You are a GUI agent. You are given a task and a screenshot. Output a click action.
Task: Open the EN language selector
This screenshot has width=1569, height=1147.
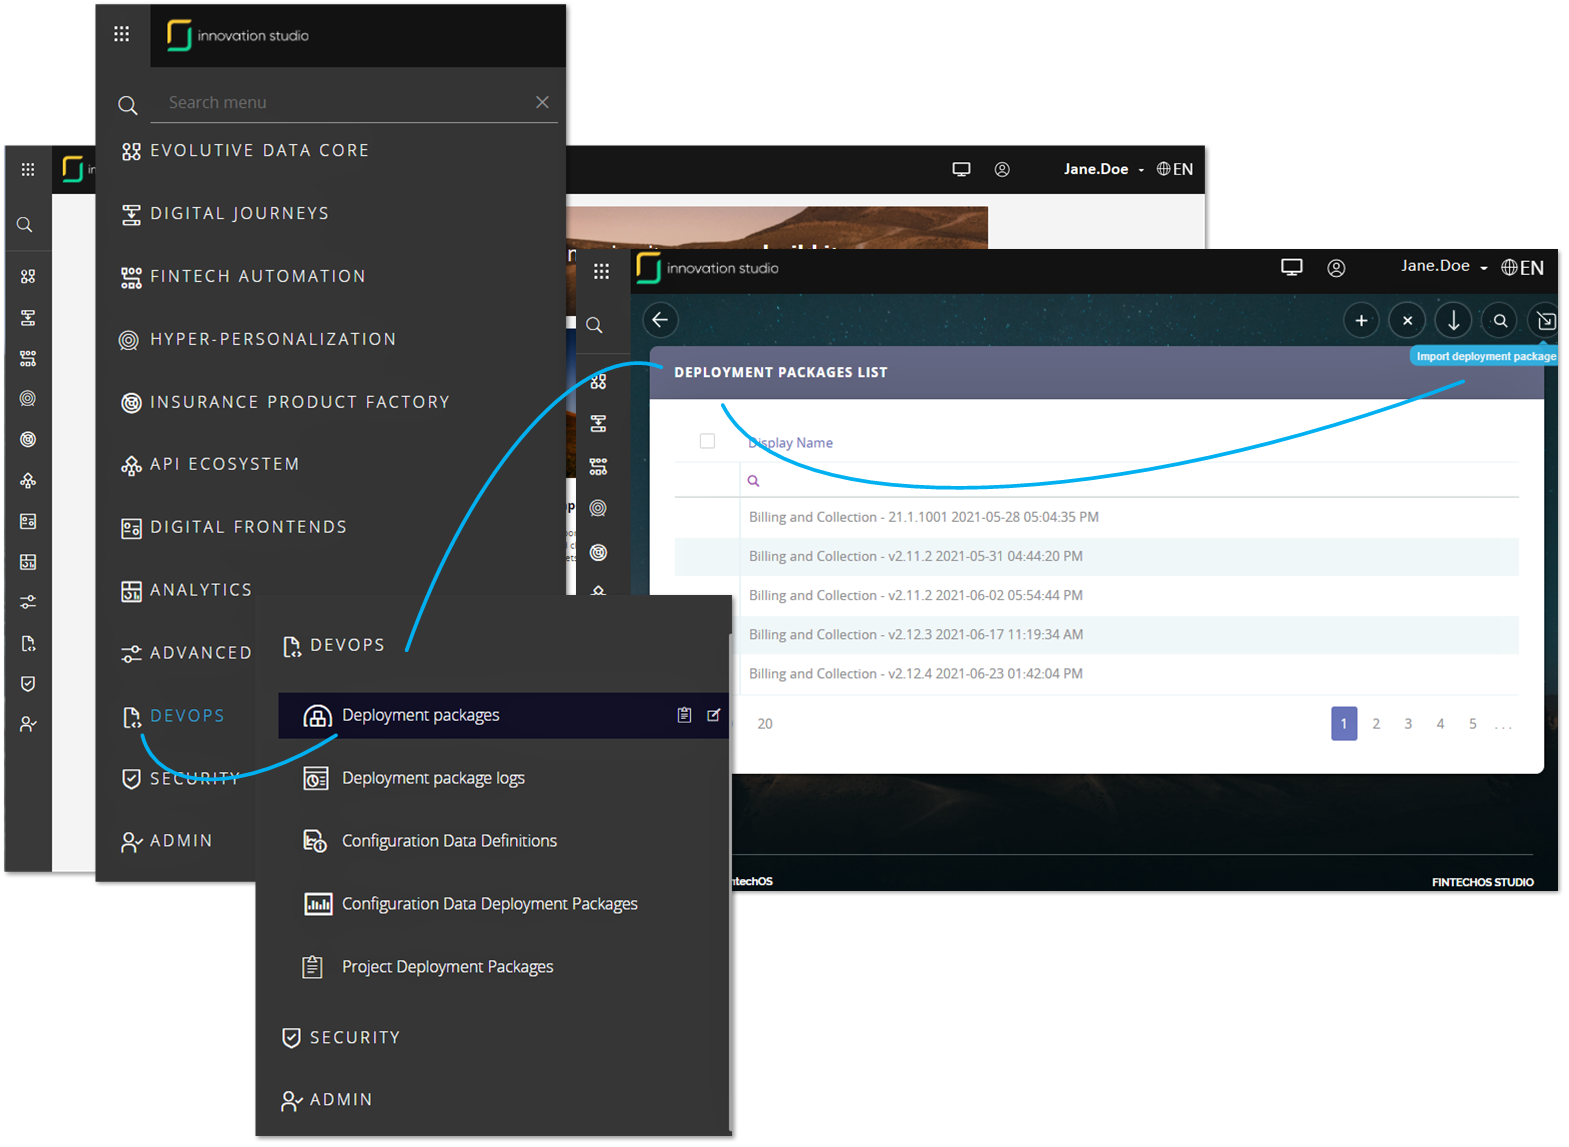(1522, 267)
